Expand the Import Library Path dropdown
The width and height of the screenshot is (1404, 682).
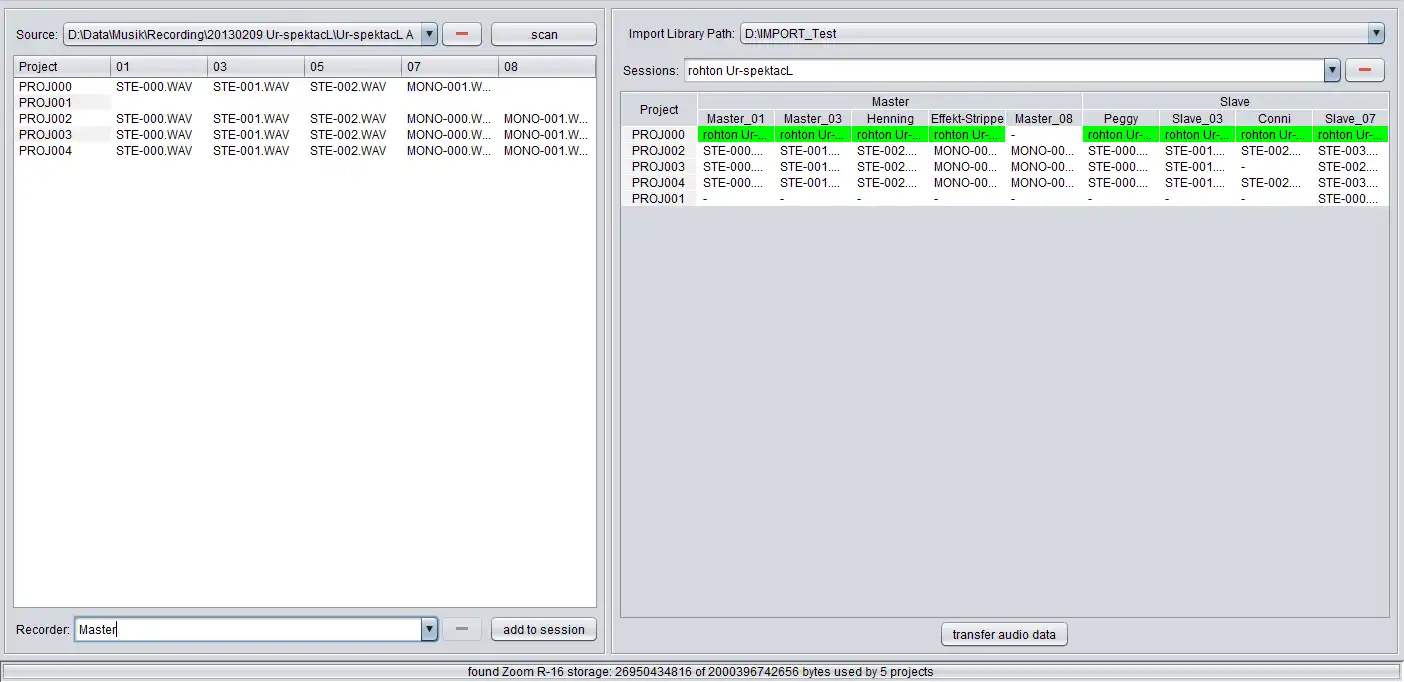click(1376, 34)
